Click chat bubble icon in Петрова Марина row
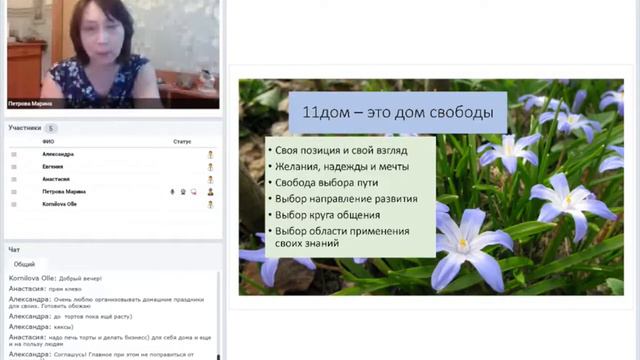This screenshot has height=360, width=640. tap(193, 192)
